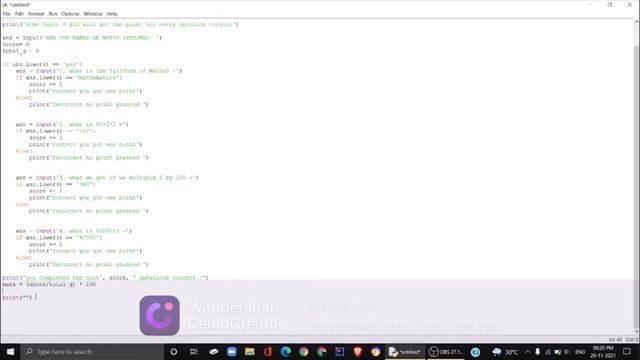
Task: Click the Ln/Col status bar indicator
Action: click(x=623, y=340)
